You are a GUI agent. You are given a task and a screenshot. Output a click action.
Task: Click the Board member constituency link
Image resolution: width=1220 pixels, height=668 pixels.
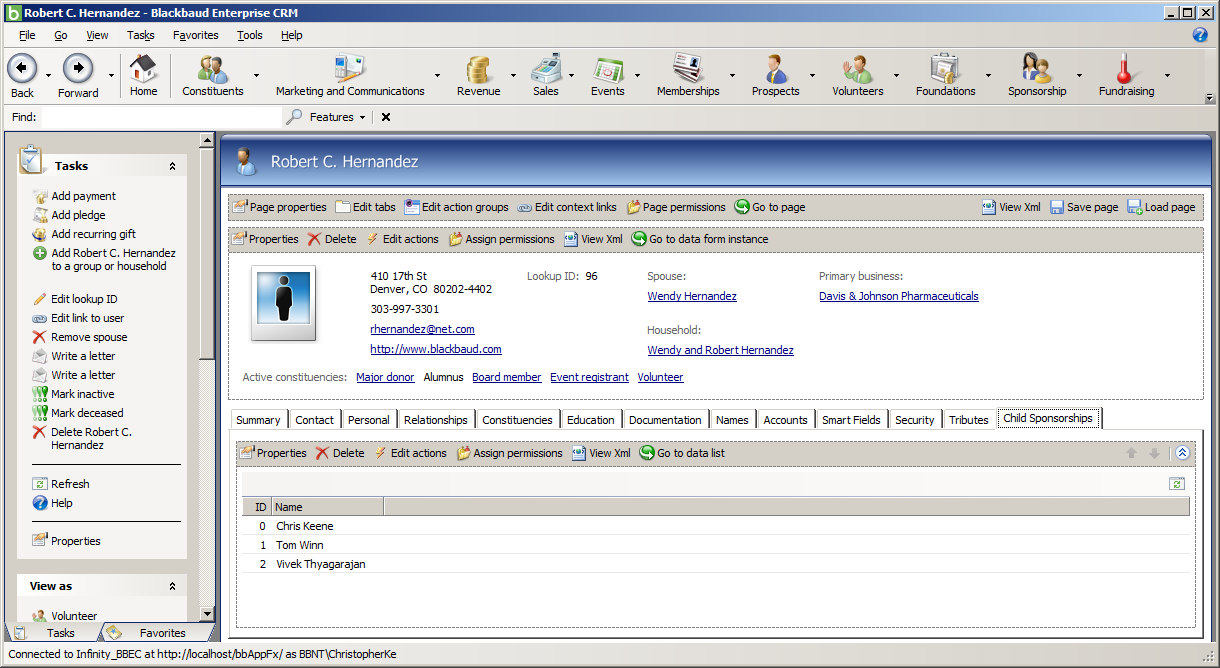507,377
